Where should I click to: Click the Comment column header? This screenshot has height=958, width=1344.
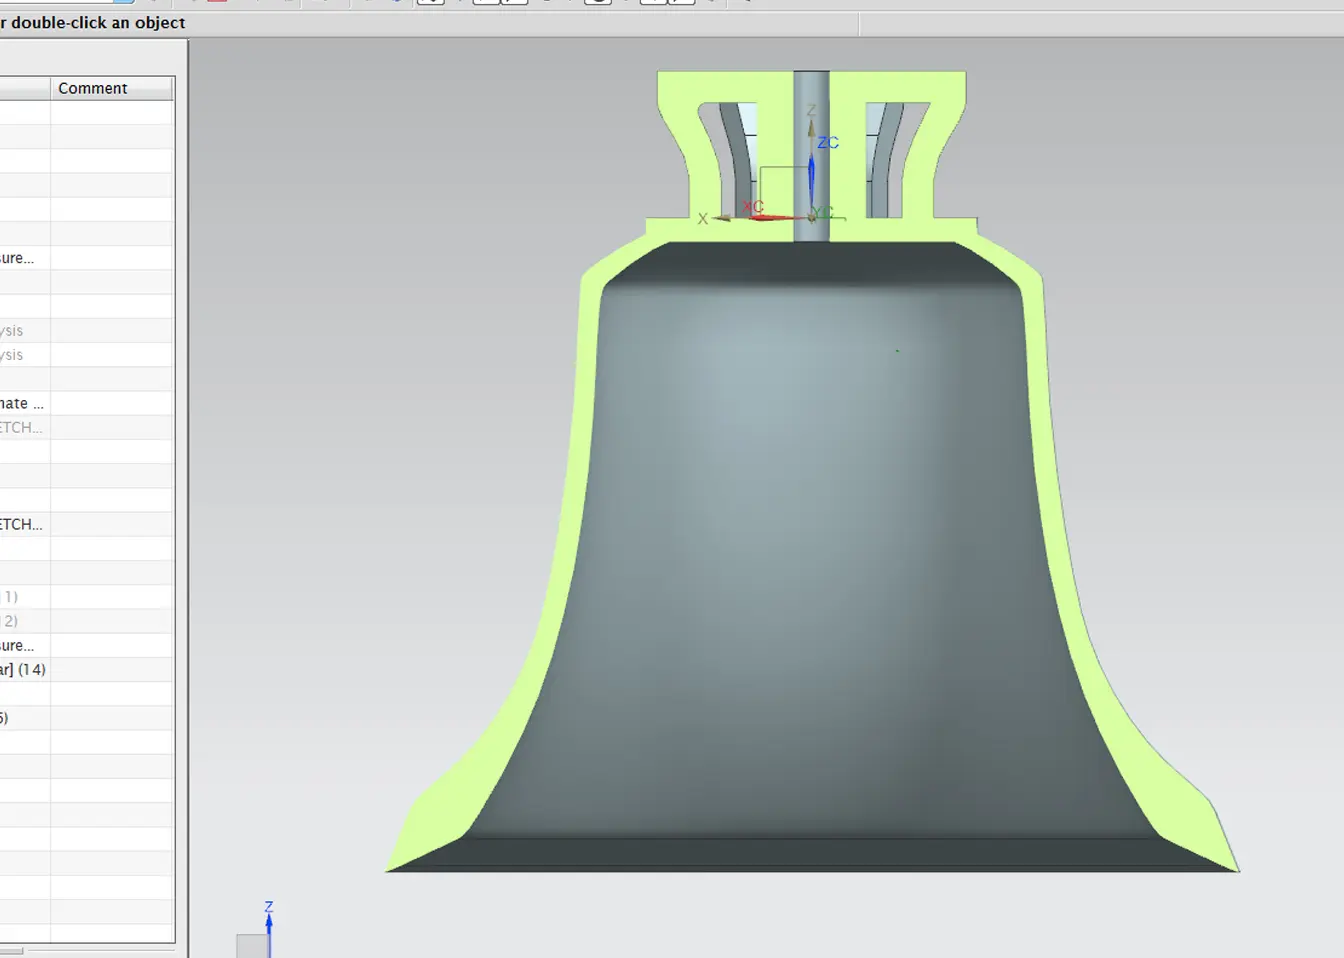click(x=112, y=88)
